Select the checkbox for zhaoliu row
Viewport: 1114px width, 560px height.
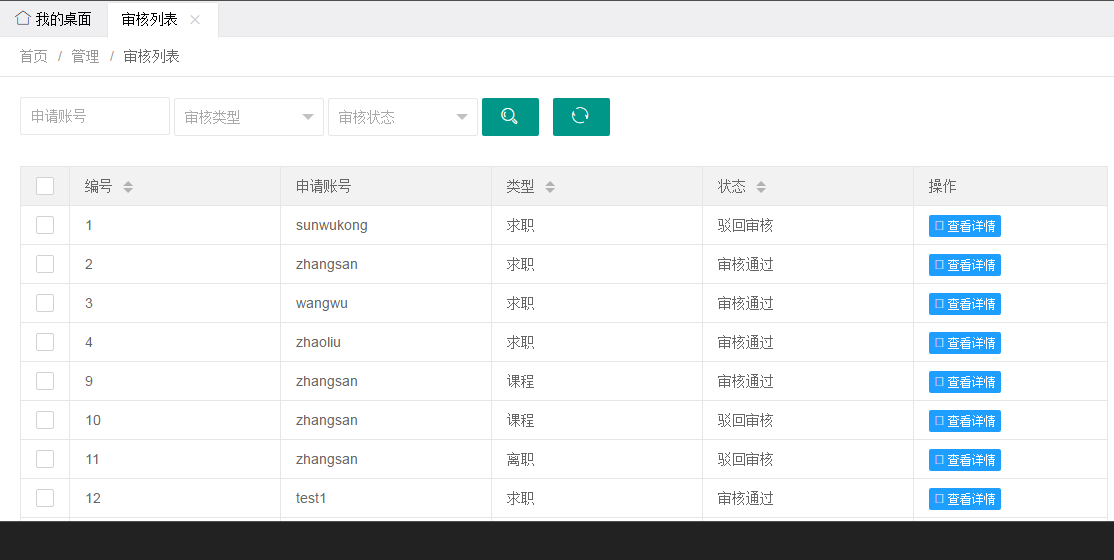tap(45, 342)
